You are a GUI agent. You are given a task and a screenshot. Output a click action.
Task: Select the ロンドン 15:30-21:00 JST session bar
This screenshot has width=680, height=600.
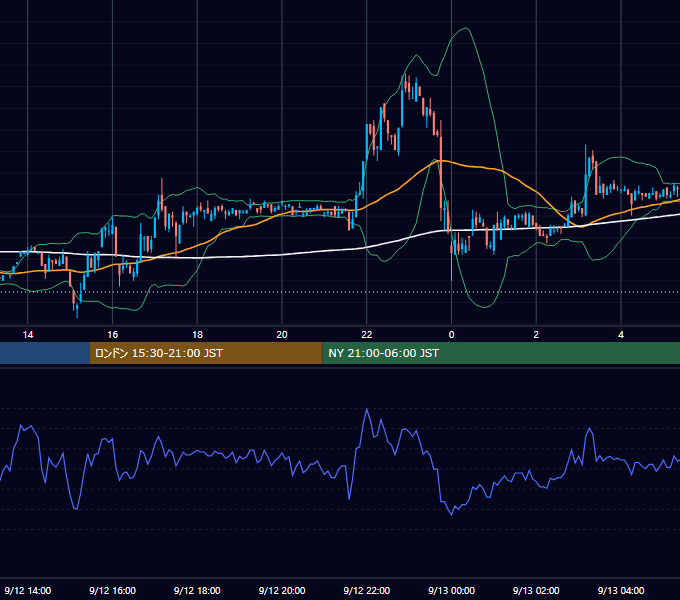(x=206, y=353)
